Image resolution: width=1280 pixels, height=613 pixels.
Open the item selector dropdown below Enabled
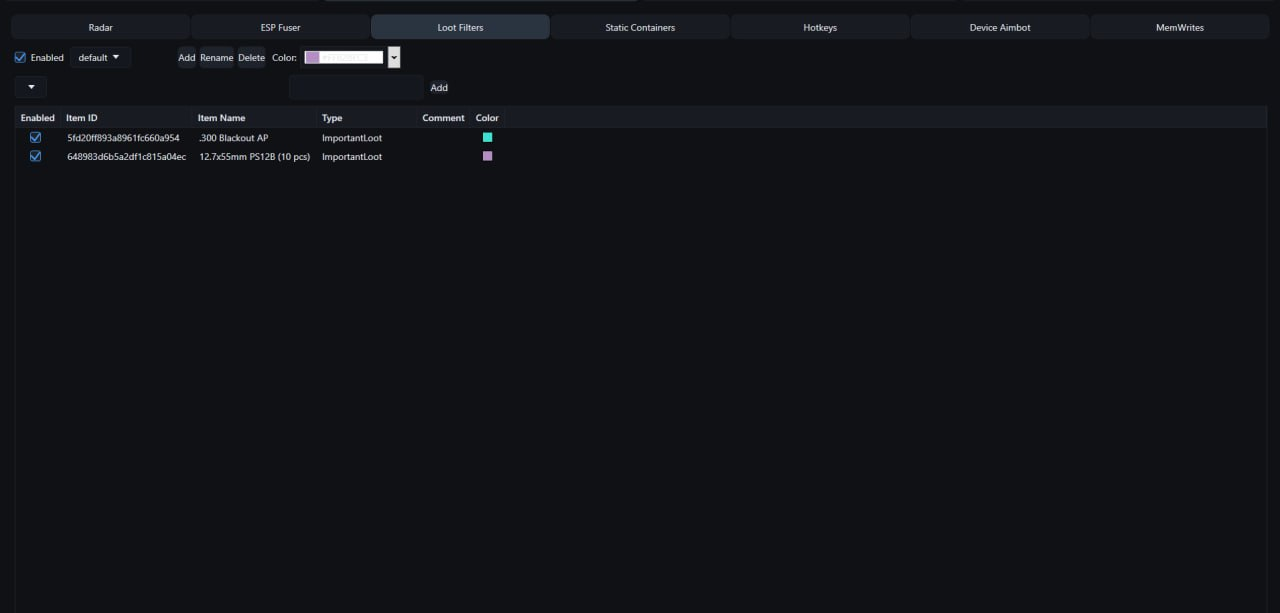pyautogui.click(x=31, y=88)
